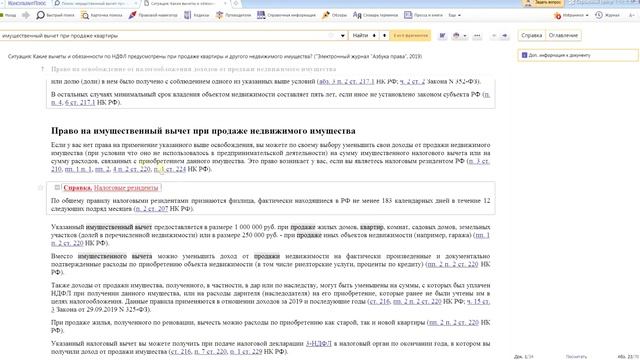Open the 3-НДФЛ declaration link

pos(319,344)
